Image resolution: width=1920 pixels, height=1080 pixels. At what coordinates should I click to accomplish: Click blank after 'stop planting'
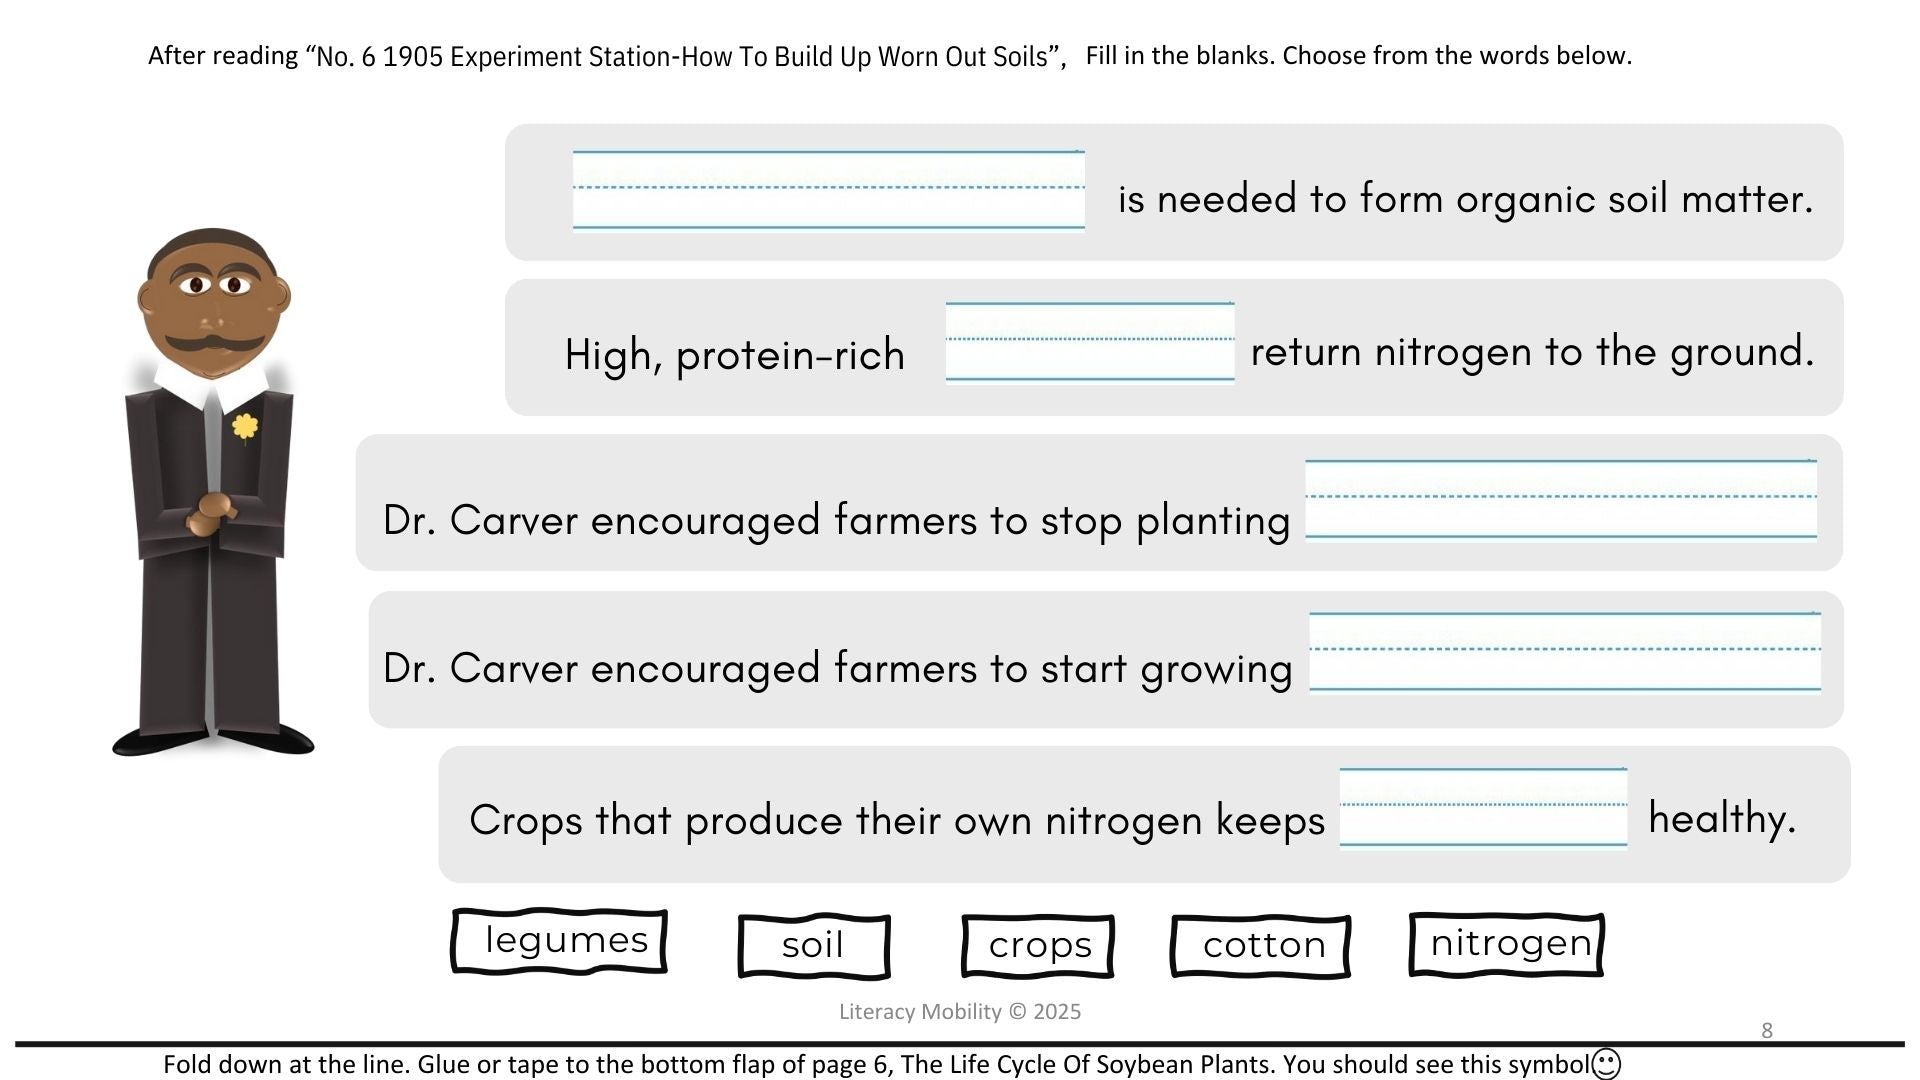[x=1560, y=499]
